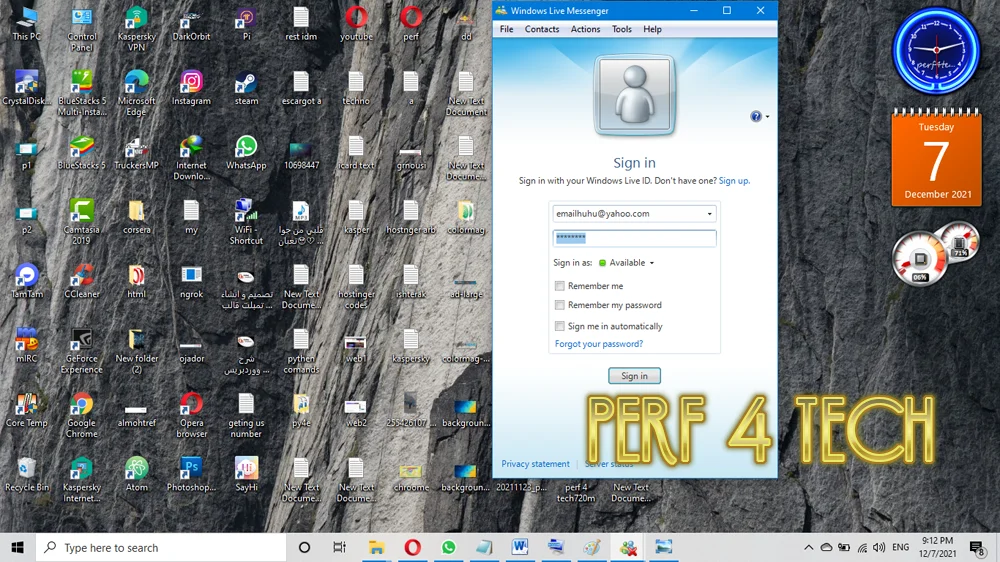Click the Sign up link
This screenshot has height=562, width=1000.
tap(734, 181)
